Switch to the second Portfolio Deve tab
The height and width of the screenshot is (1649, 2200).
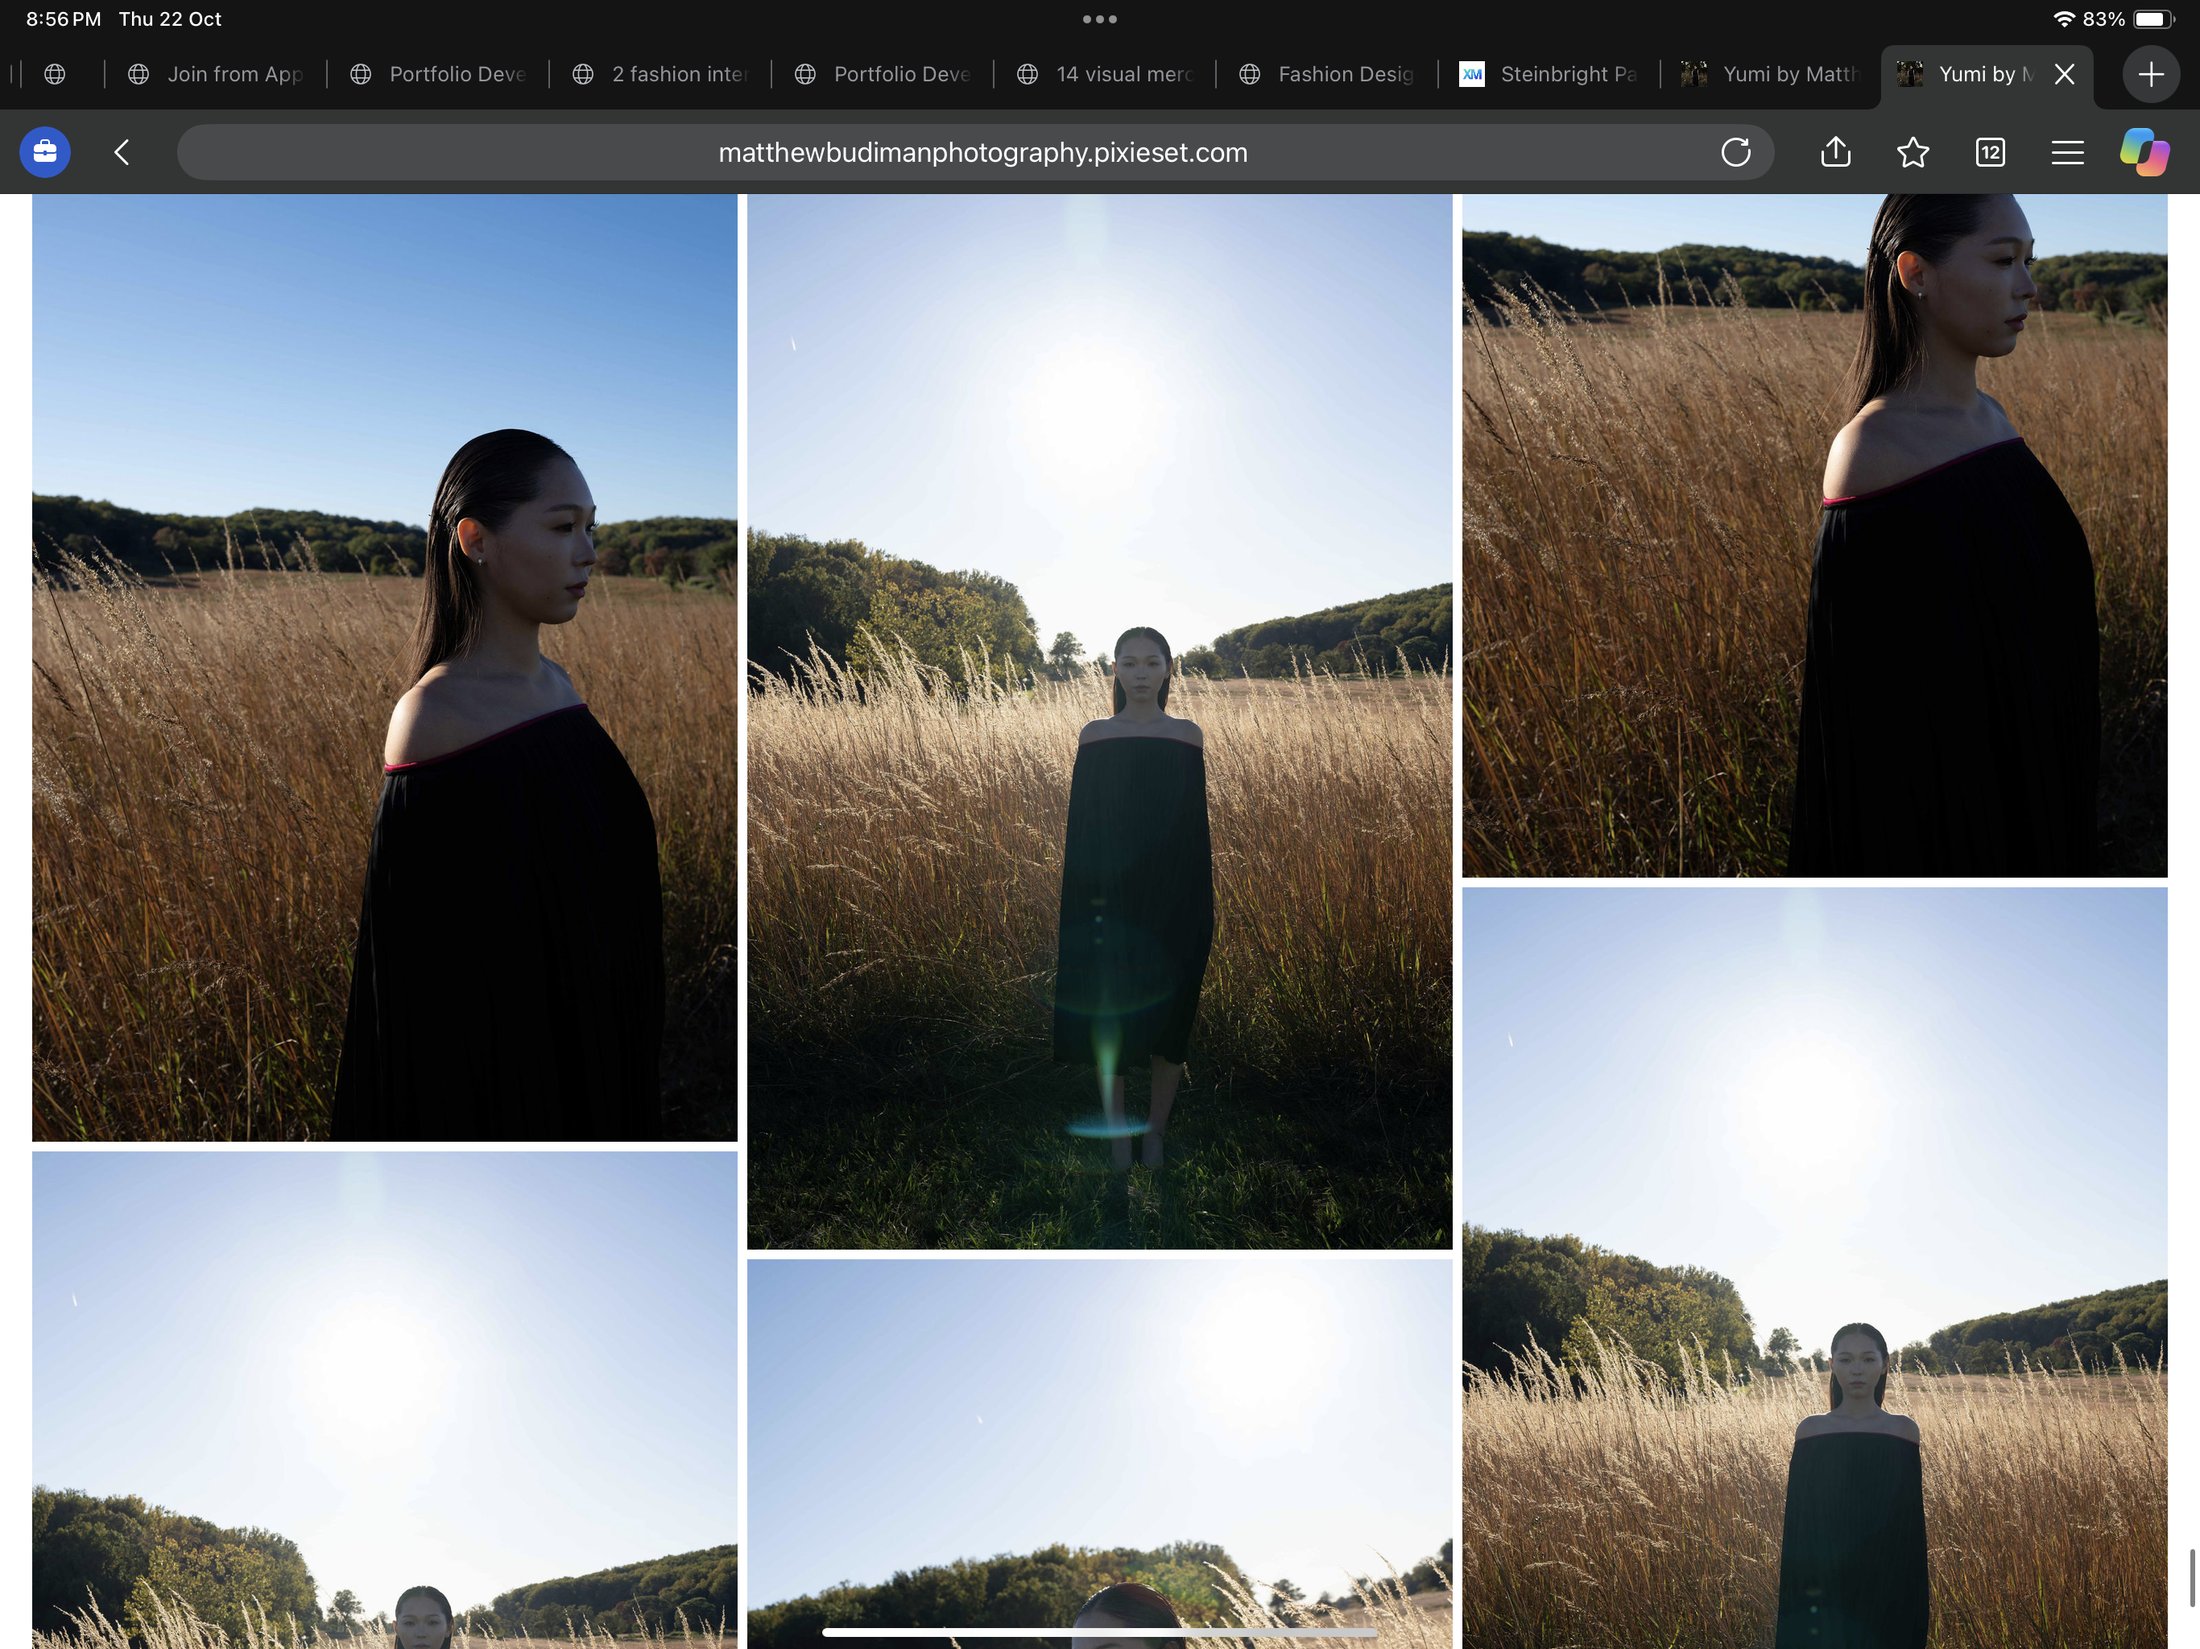(x=882, y=74)
